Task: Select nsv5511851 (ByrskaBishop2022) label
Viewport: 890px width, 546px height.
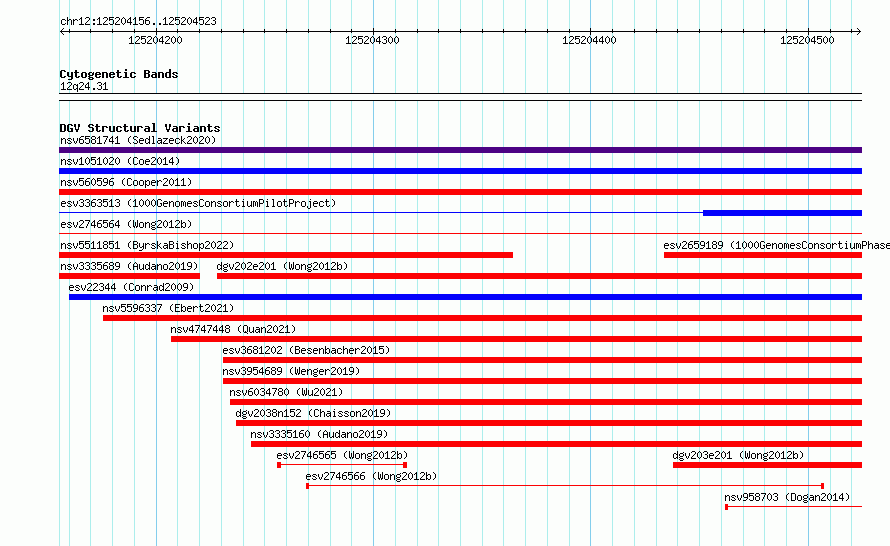Action: point(147,245)
